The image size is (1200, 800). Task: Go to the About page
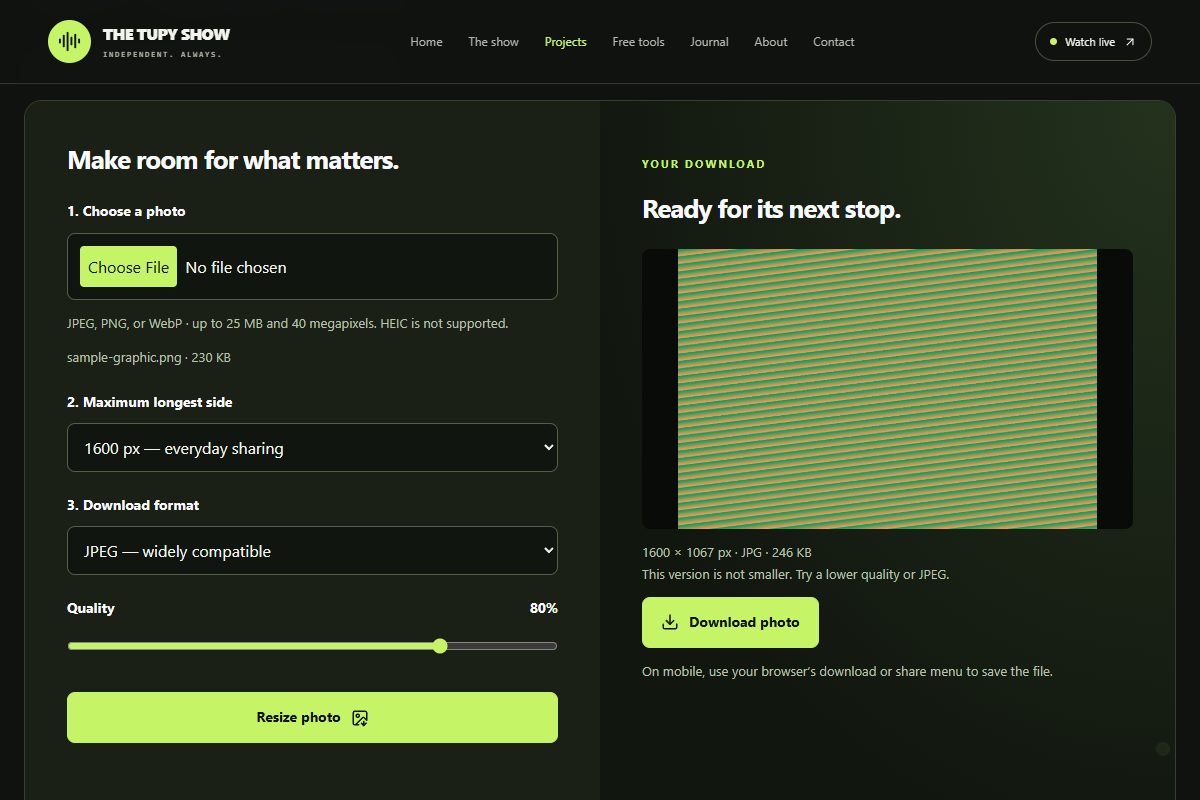click(x=771, y=42)
